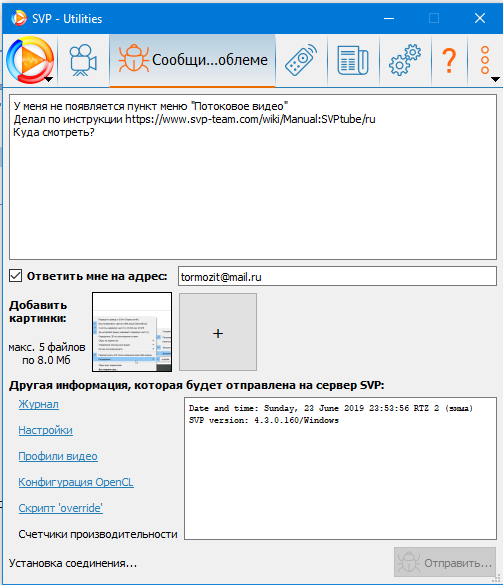503x585 pixels.
Task: Click the SVP icon in title bar
Action: click(x=19, y=18)
